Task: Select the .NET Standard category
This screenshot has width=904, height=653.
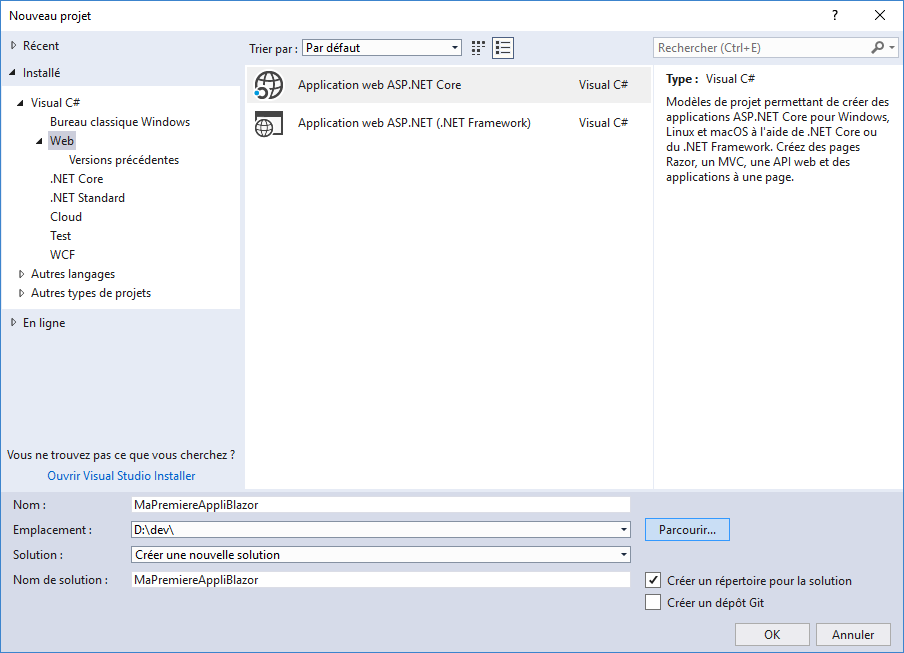Action: 87,198
